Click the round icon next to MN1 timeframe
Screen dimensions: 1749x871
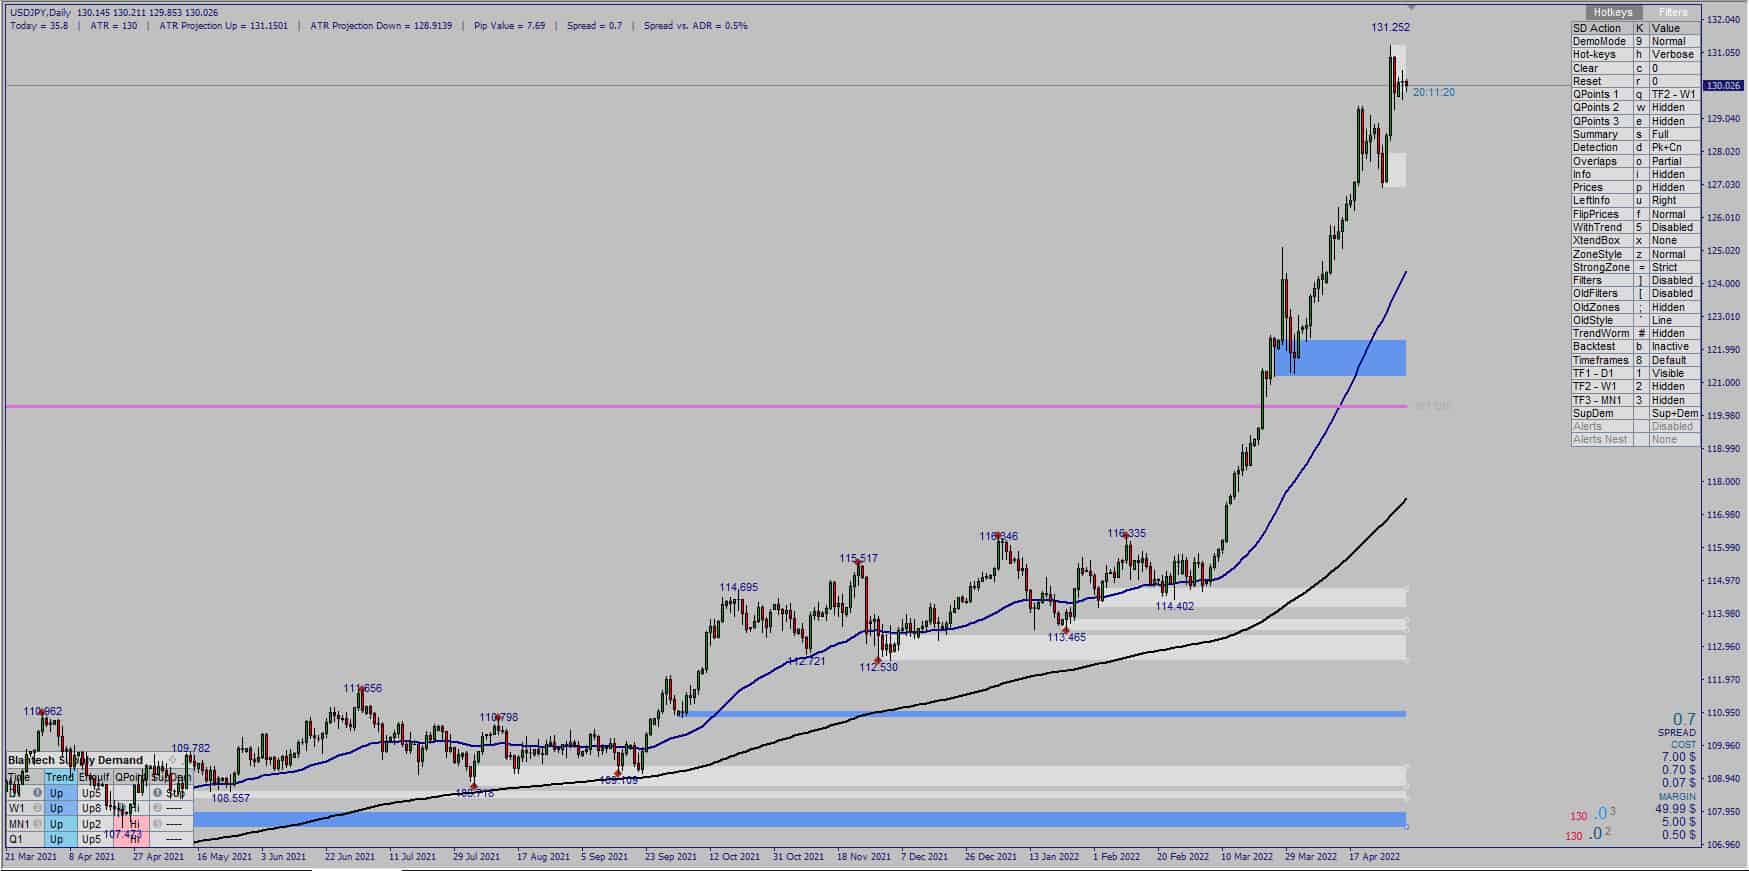[37, 824]
